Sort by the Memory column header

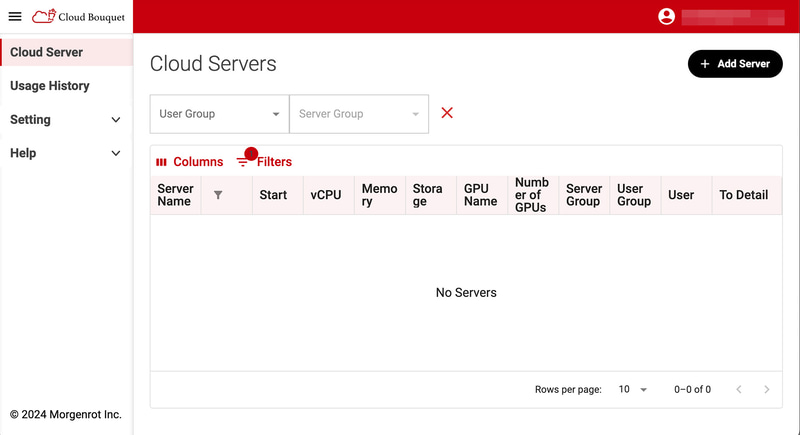pyautogui.click(x=380, y=195)
